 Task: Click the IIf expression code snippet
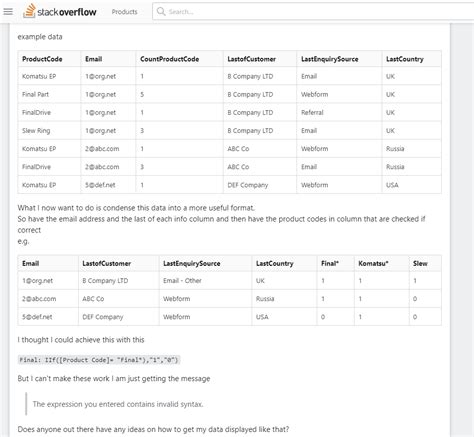point(99,360)
